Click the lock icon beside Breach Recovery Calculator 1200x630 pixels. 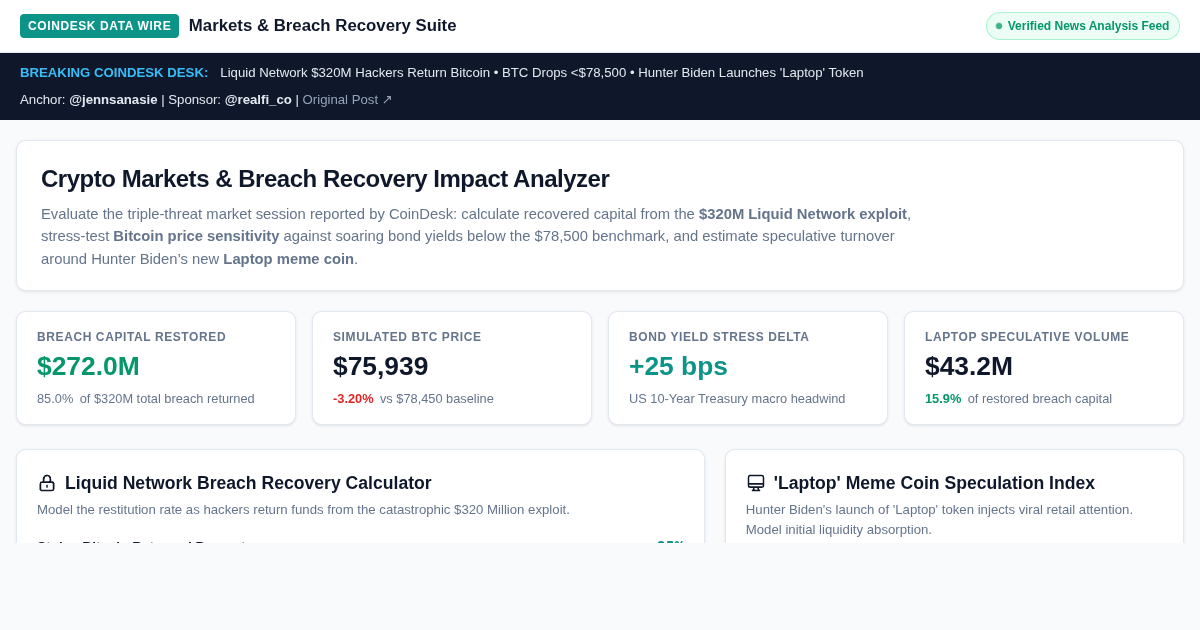click(47, 483)
